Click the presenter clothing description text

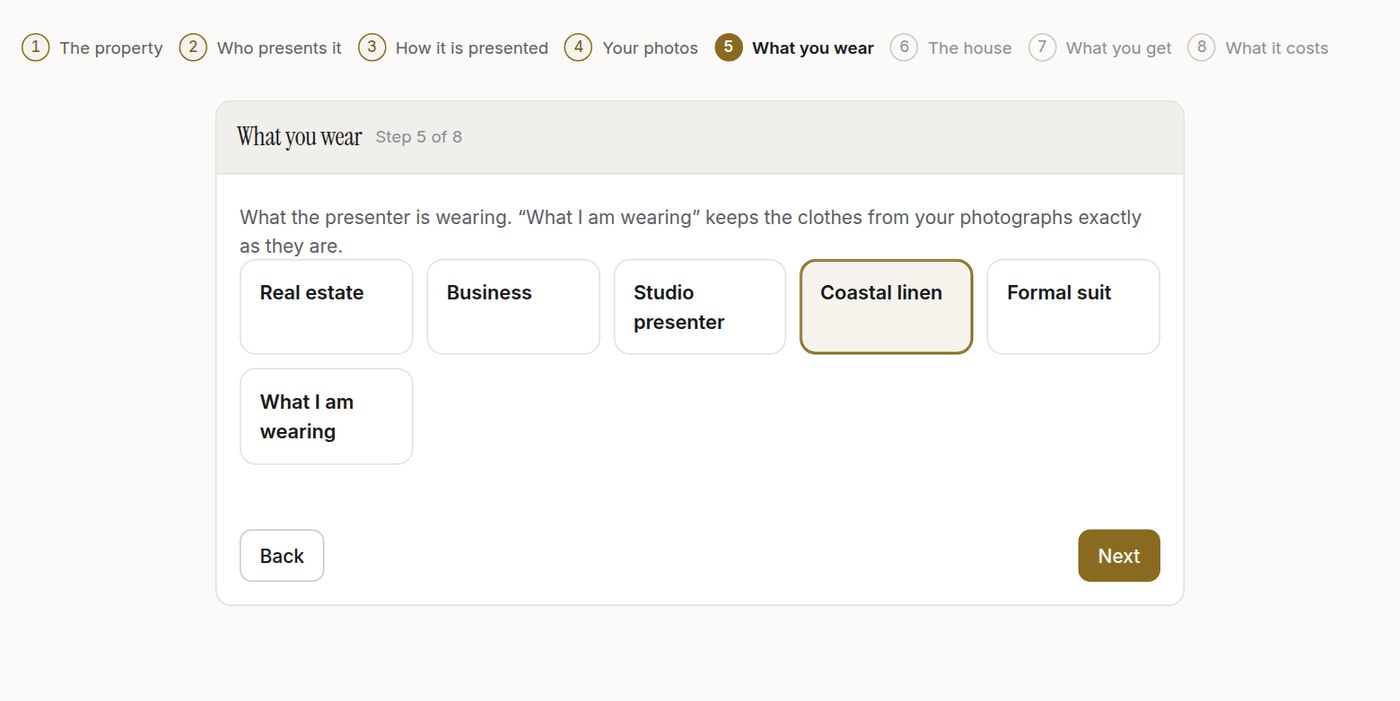(690, 231)
